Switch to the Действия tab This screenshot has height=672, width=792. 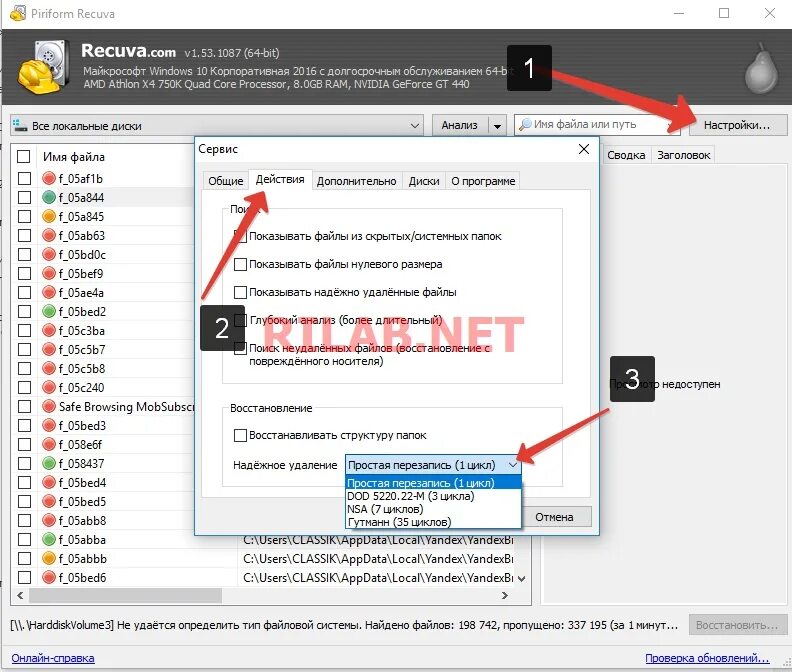[280, 179]
